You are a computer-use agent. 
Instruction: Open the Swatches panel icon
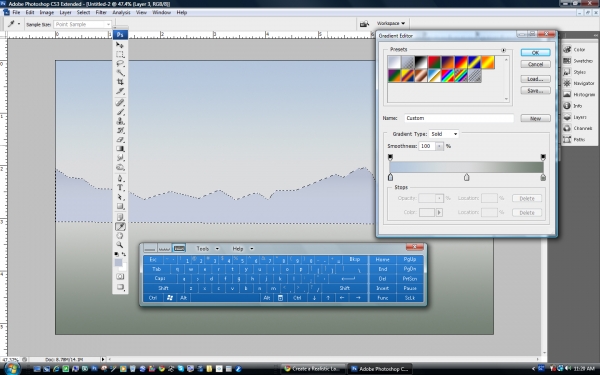coord(567,60)
